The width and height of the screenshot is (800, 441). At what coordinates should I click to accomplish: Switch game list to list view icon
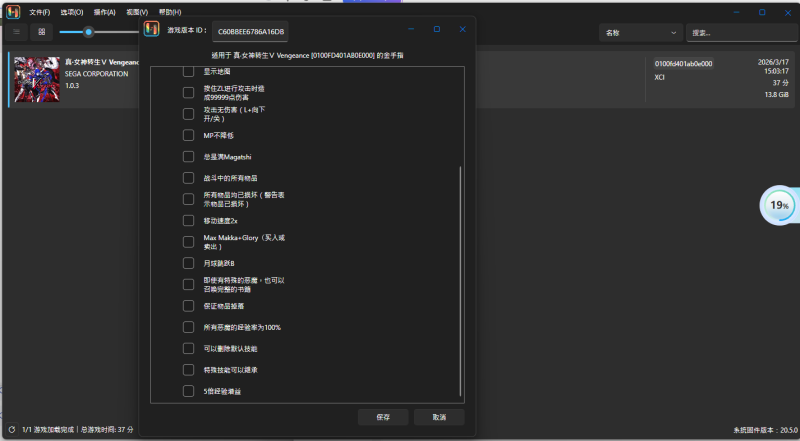16,32
